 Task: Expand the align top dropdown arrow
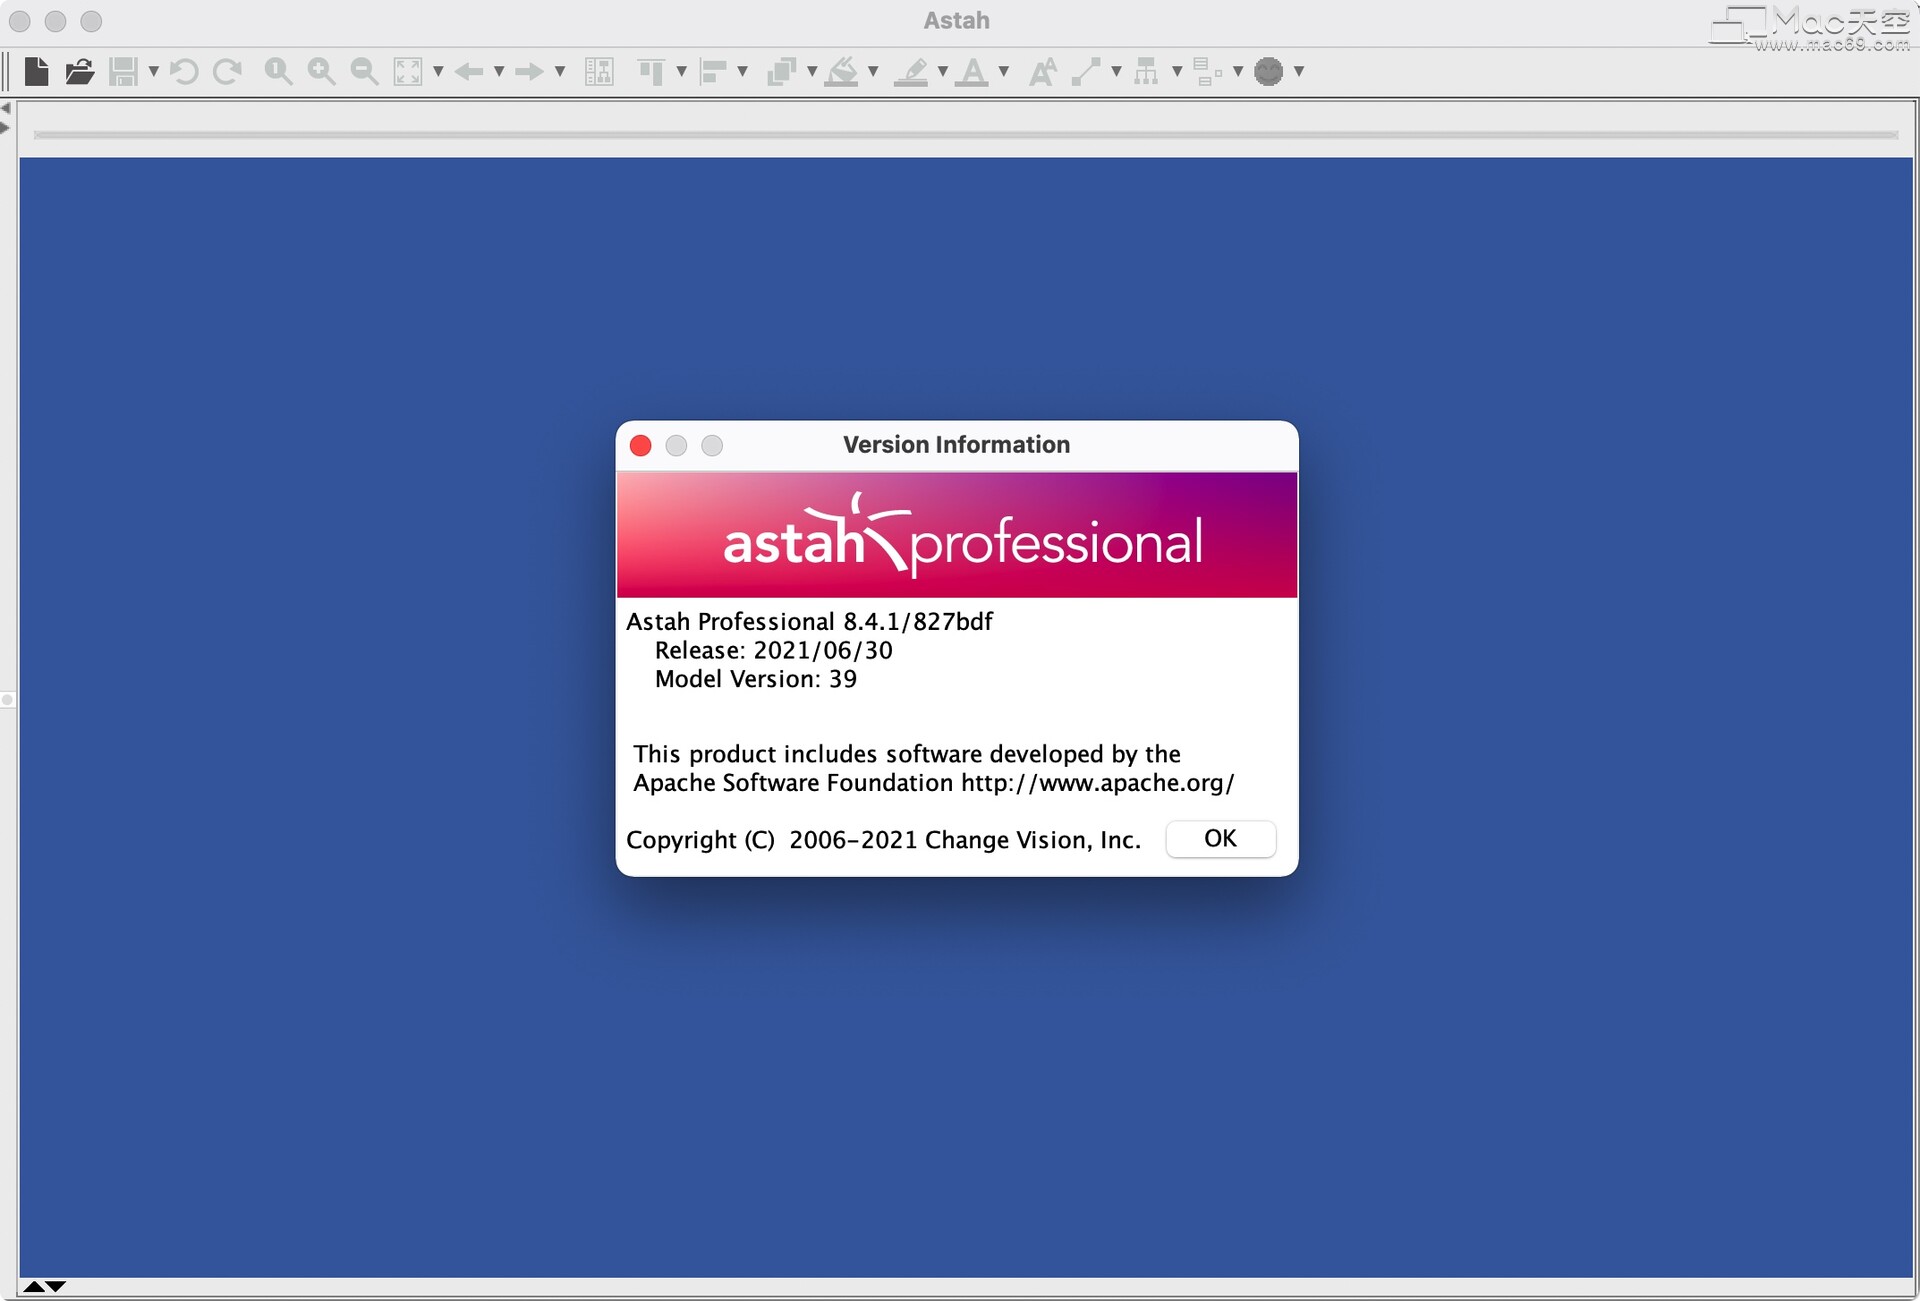click(681, 71)
